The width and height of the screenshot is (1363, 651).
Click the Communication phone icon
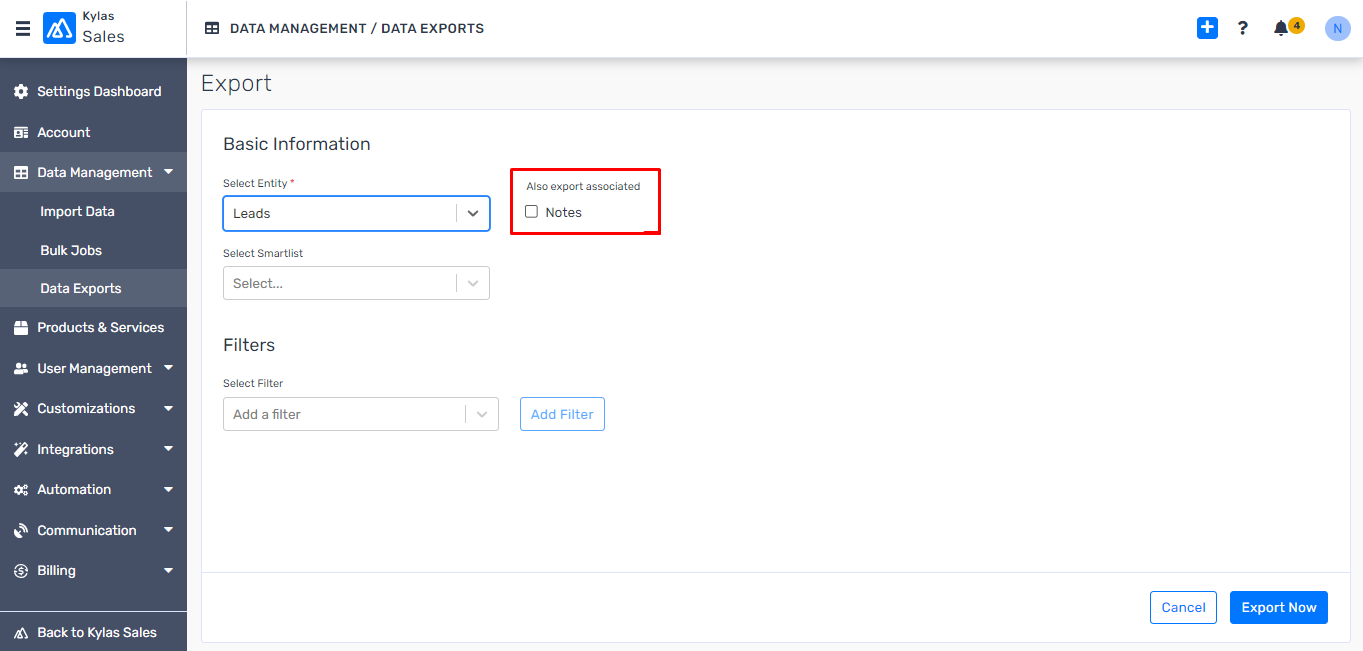point(21,531)
